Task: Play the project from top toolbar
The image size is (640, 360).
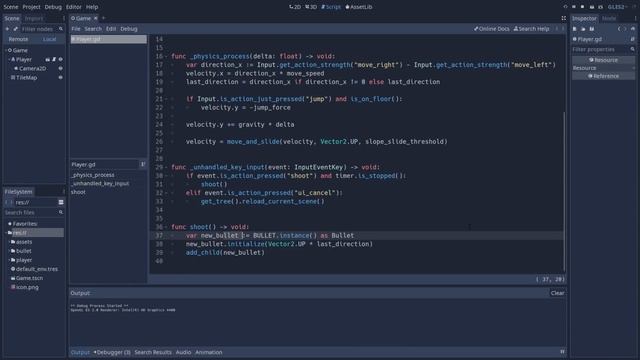Action: coord(565,7)
